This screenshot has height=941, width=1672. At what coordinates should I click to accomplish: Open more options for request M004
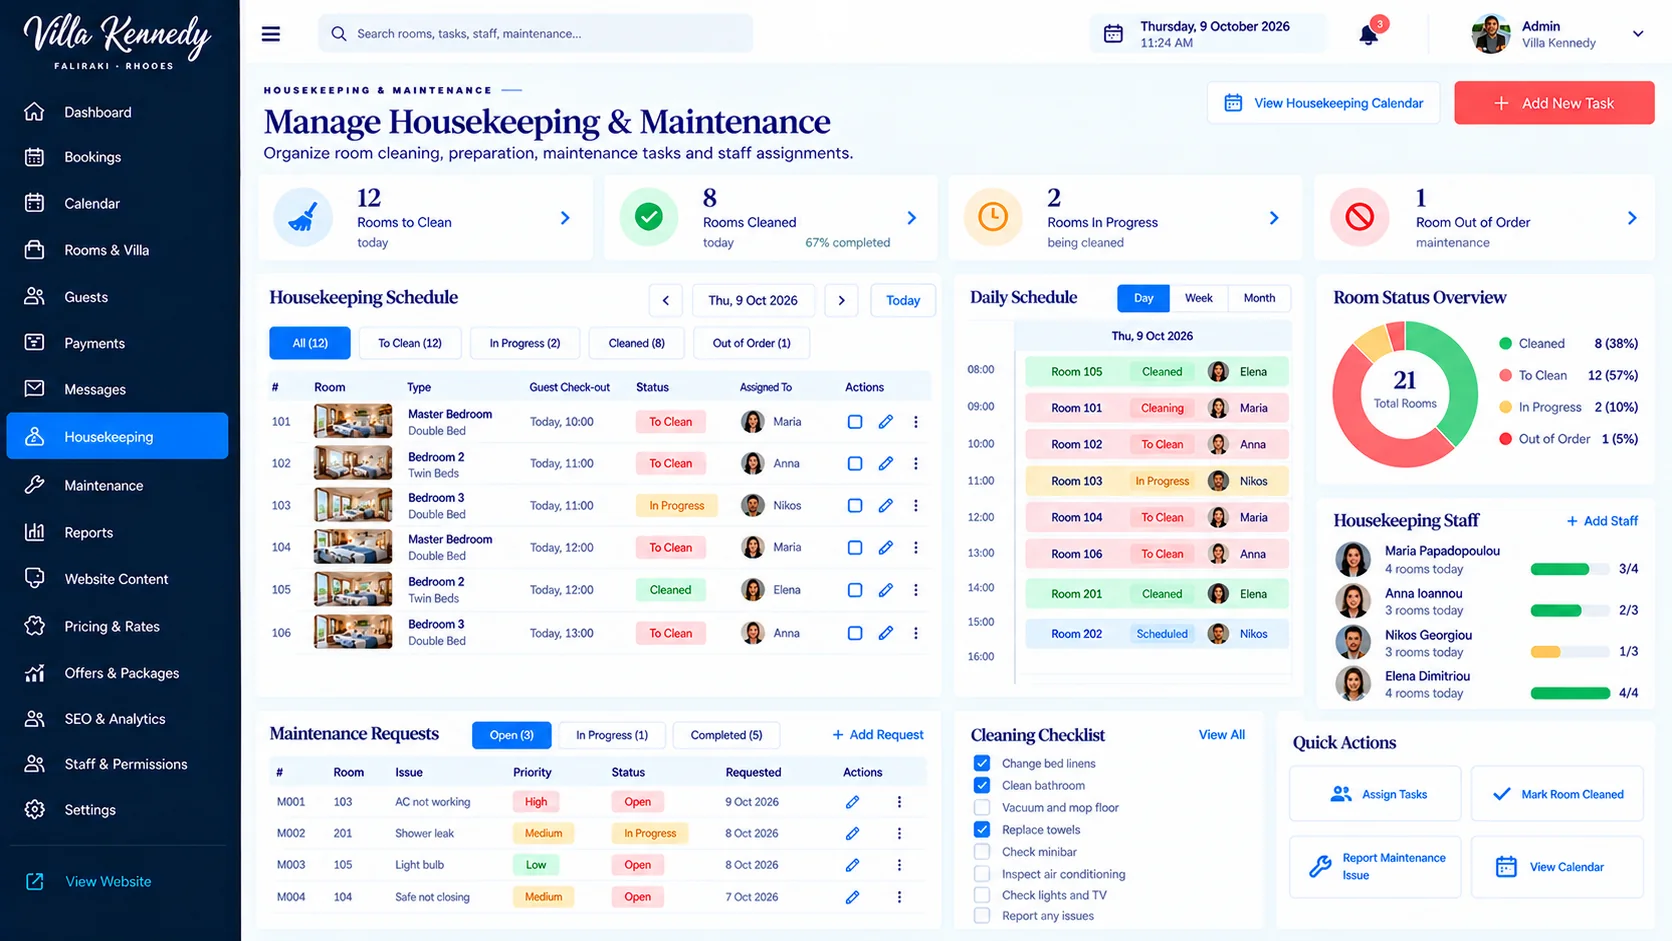(899, 897)
